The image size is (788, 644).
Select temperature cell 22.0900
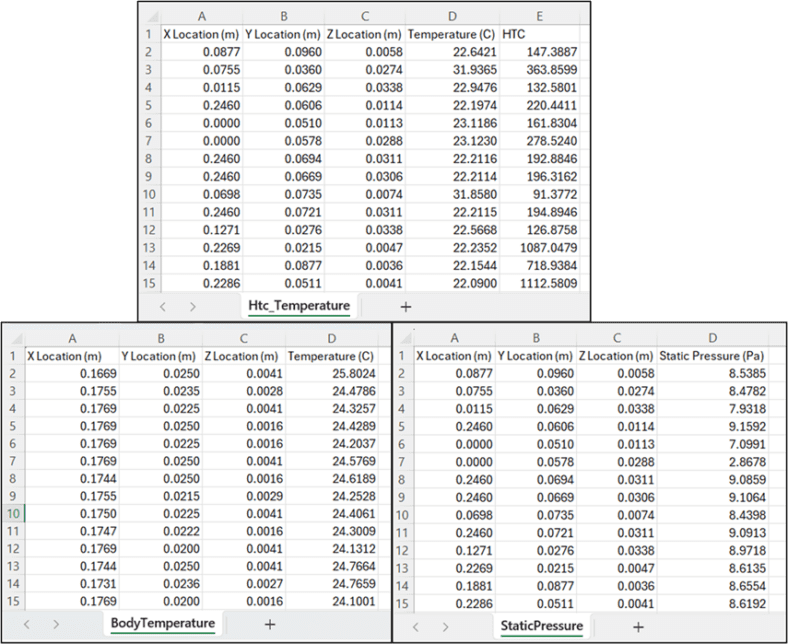(452, 283)
